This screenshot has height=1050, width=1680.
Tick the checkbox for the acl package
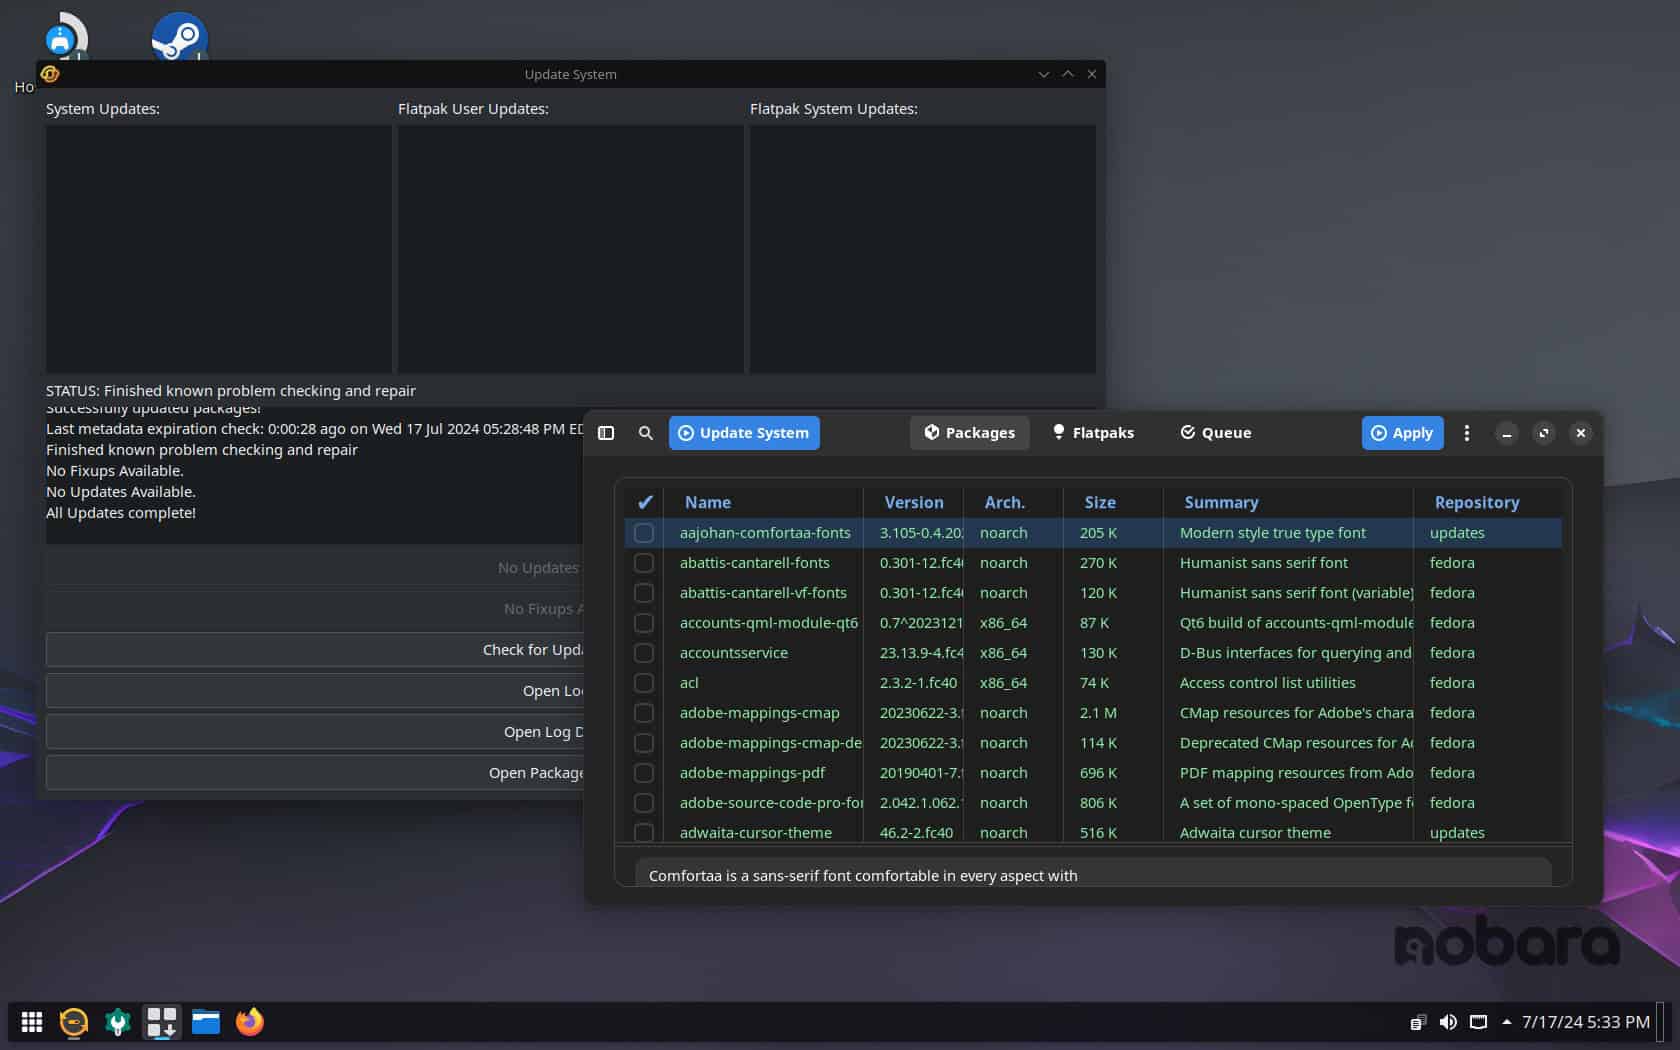644,683
